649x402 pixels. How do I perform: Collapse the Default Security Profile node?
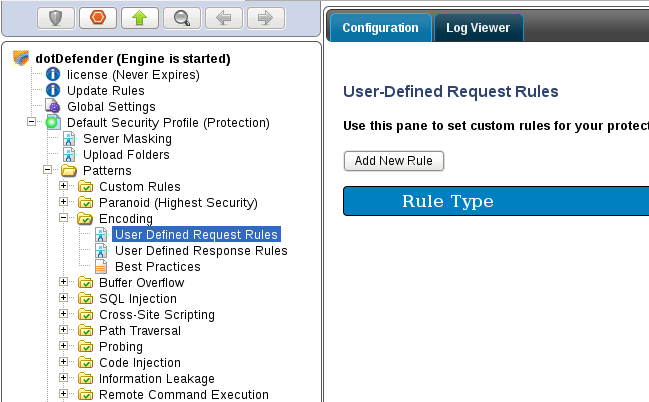pyautogui.click(x=31, y=122)
